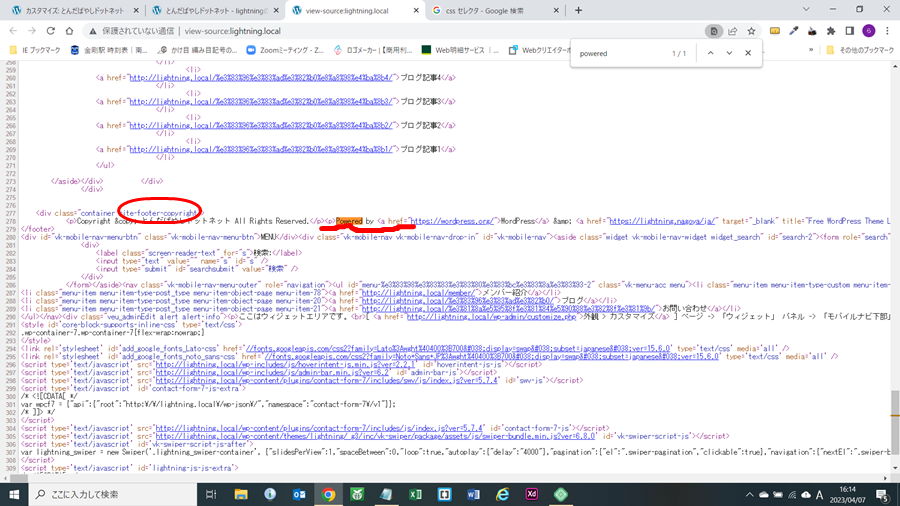Open a new browser tab
The width and height of the screenshot is (900, 506).
pyautogui.click(x=578, y=10)
